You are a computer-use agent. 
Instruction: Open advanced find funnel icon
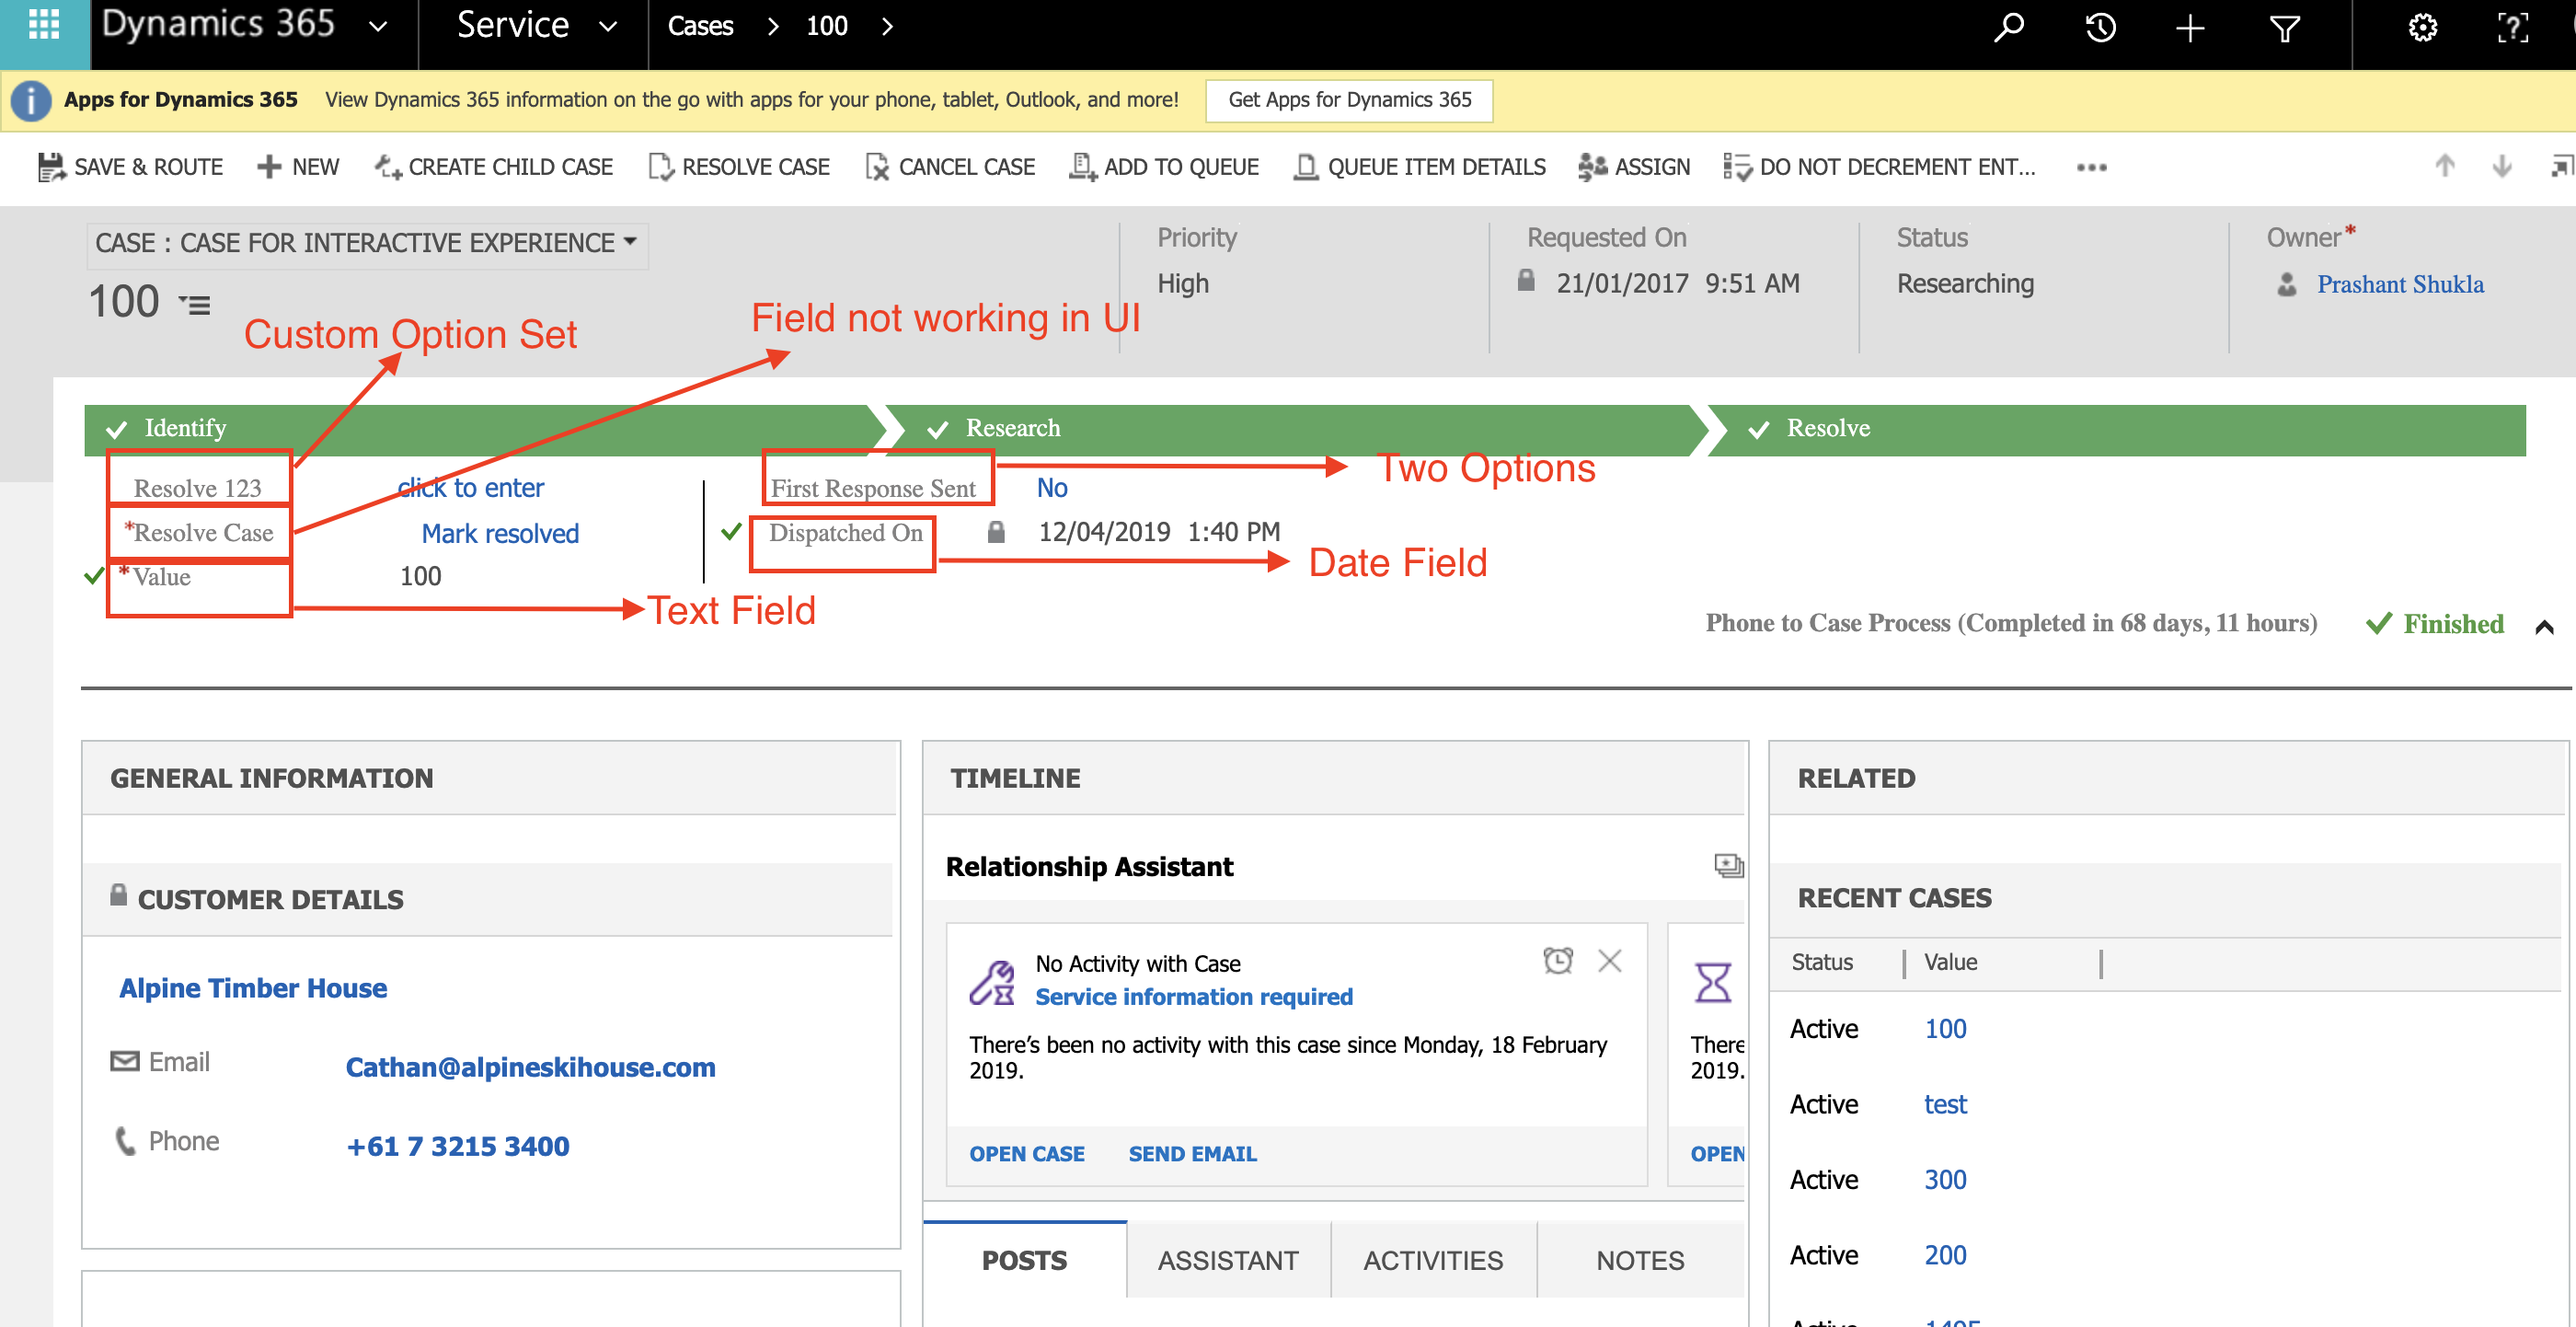[2284, 27]
